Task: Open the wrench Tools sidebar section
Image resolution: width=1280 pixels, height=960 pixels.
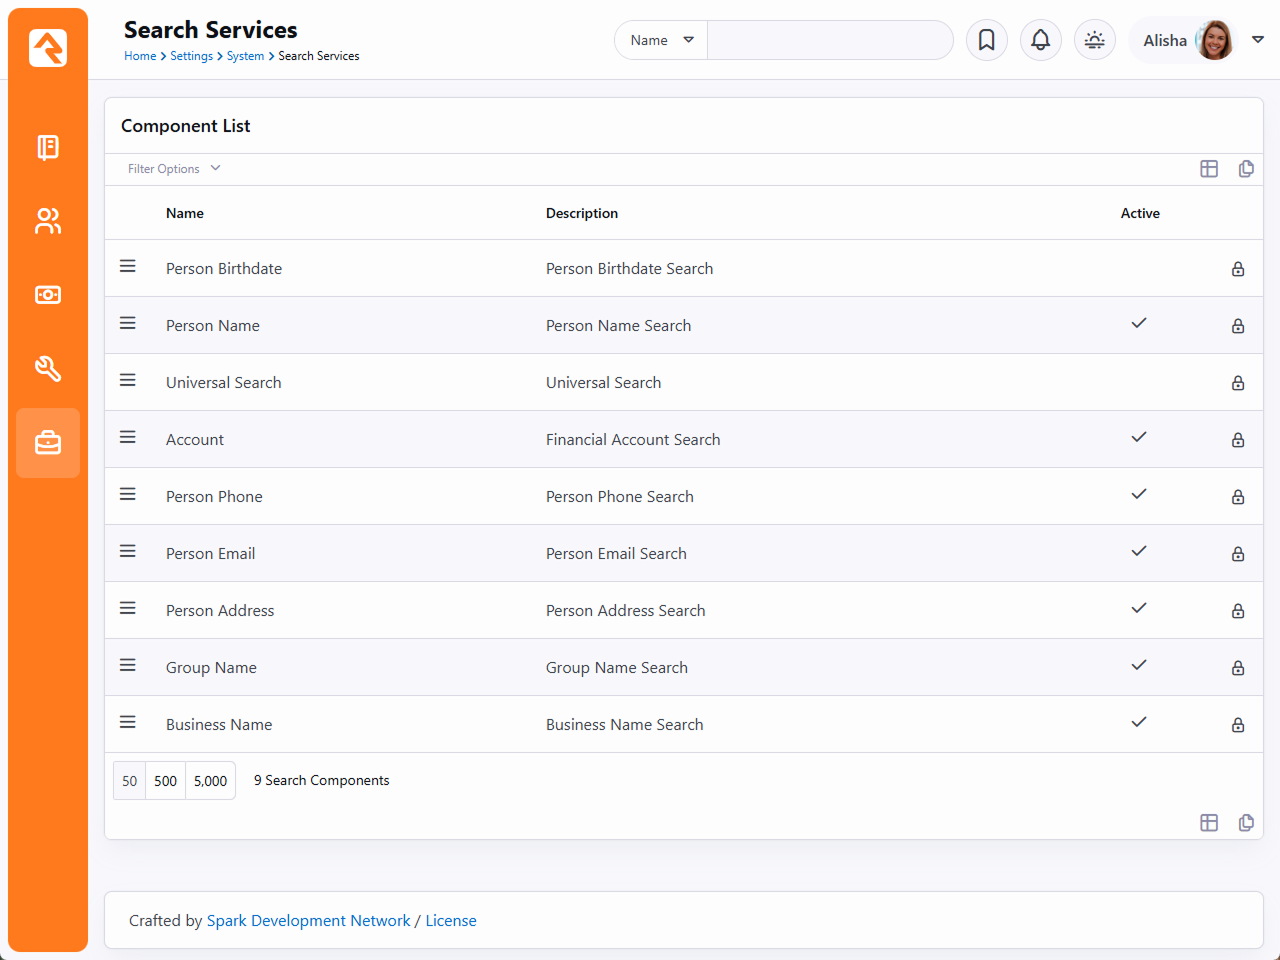Action: pos(48,369)
